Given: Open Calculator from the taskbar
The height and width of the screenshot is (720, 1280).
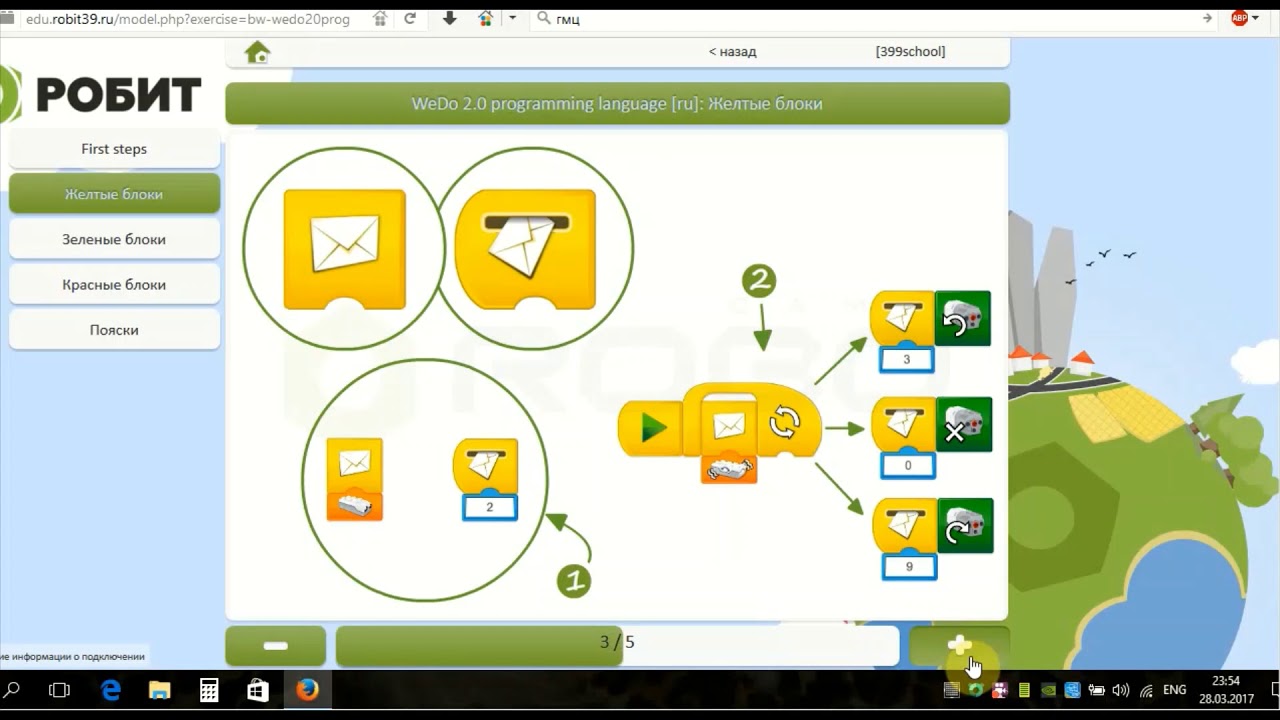Looking at the screenshot, I should 209,690.
